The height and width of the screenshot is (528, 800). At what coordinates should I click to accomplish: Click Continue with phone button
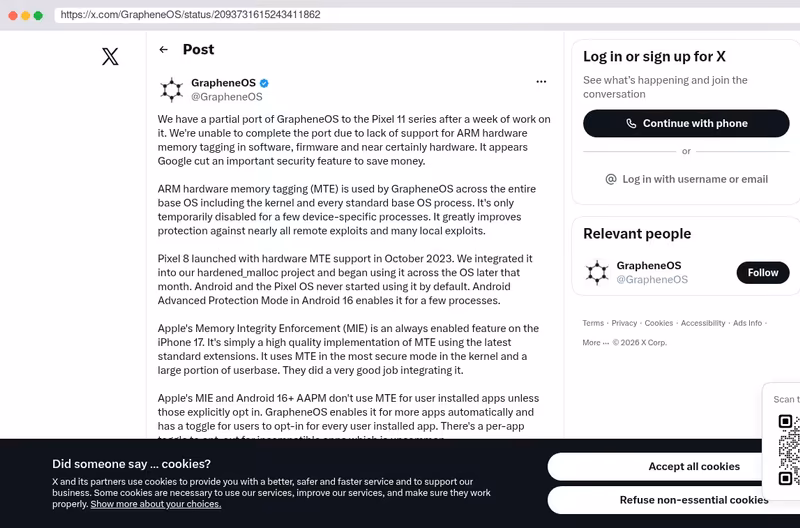click(686, 123)
